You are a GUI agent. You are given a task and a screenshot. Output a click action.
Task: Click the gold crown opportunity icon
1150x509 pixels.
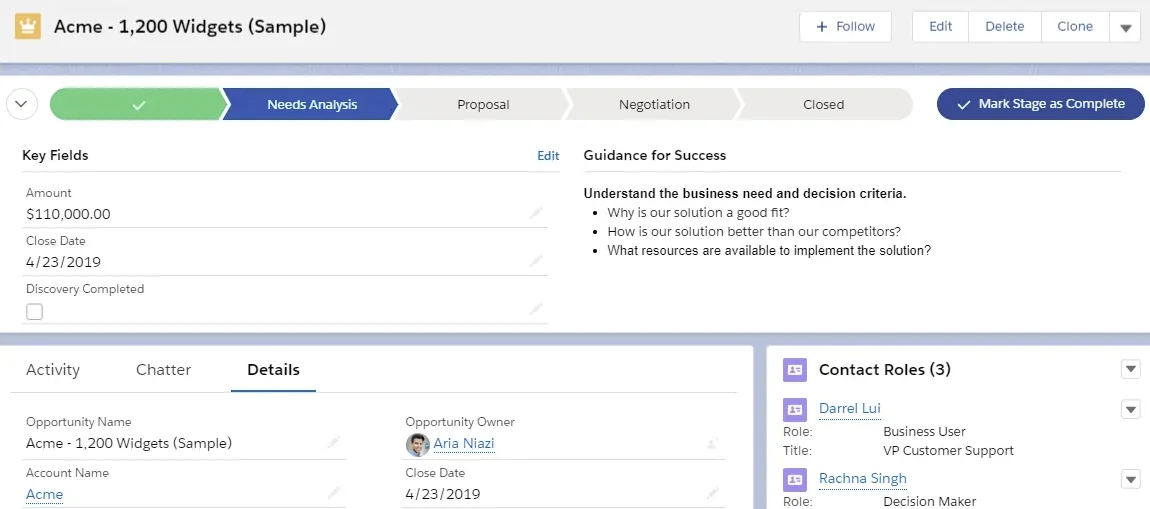[28, 27]
